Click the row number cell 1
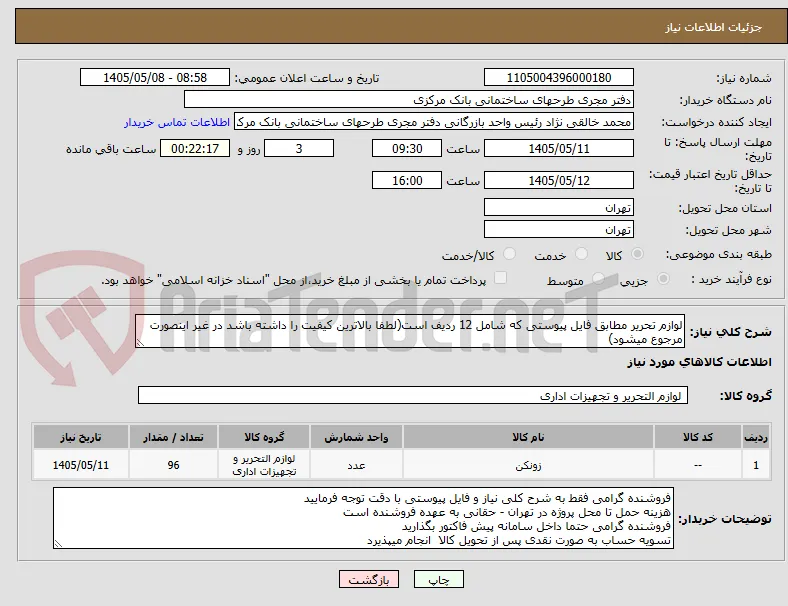The width and height of the screenshot is (788, 606). point(756,465)
